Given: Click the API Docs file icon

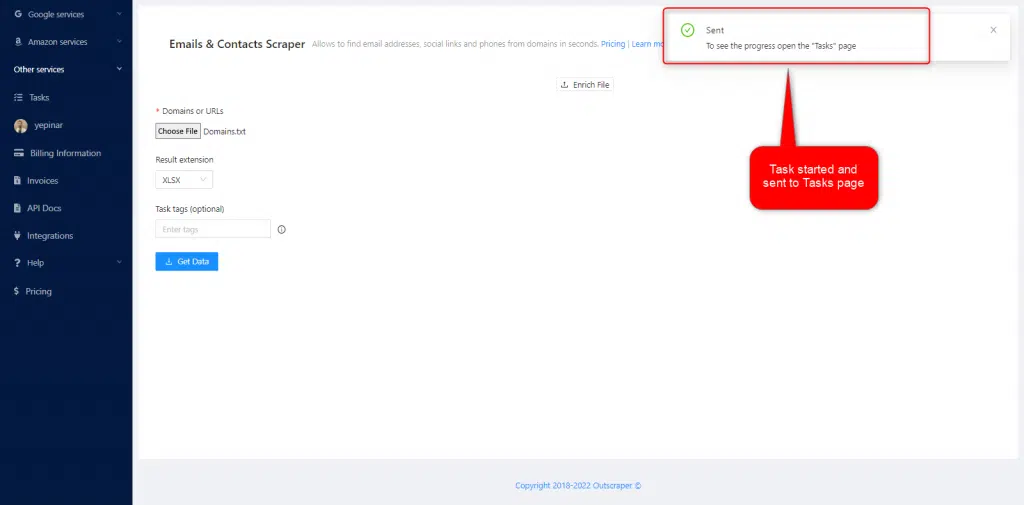Looking at the screenshot, I should [18, 208].
